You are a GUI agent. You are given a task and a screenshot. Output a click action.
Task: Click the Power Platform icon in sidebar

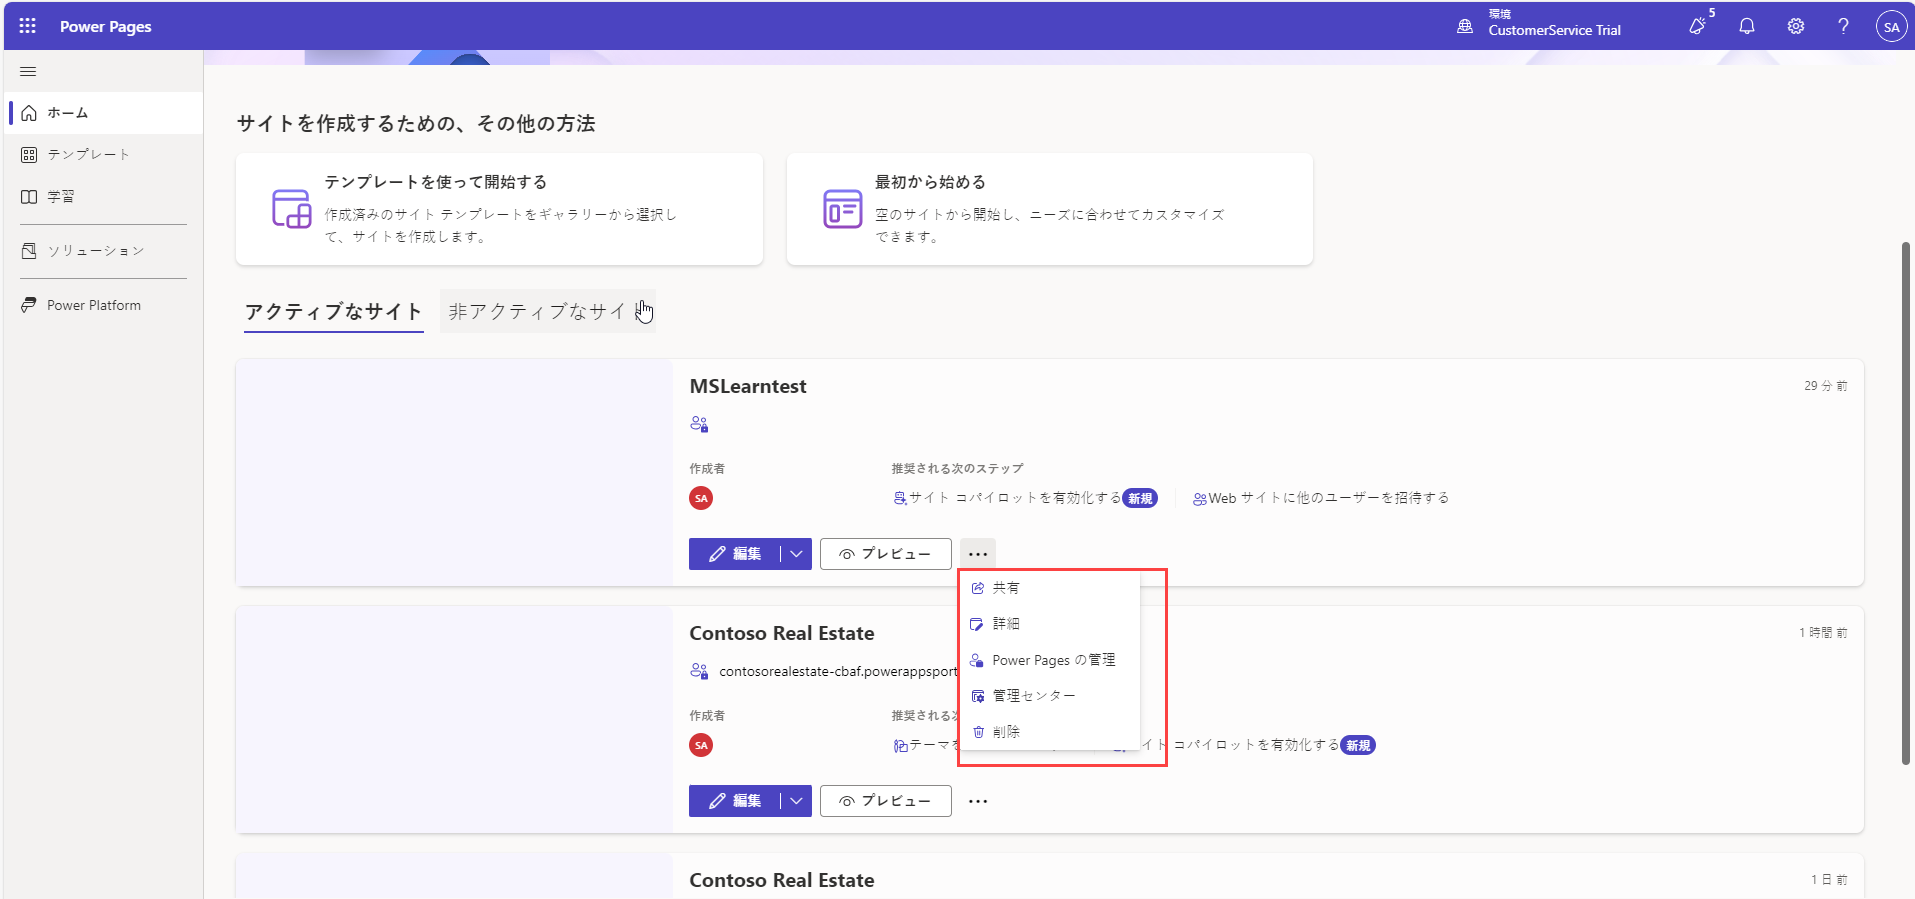point(29,305)
